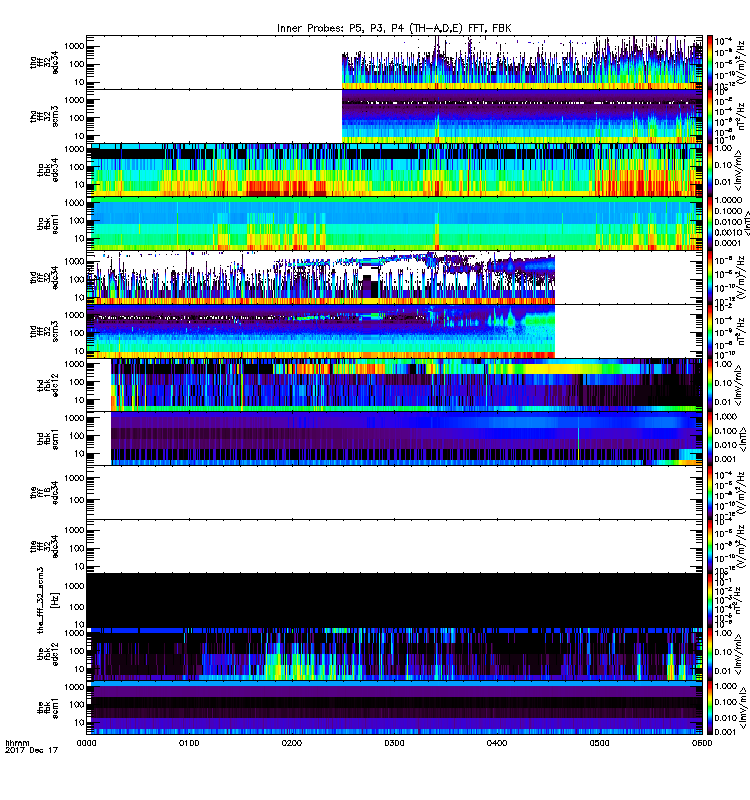Screen dimensions: 750x800
Task: Click the tha fbk edc34 spectrogram panel
Action: [394, 170]
